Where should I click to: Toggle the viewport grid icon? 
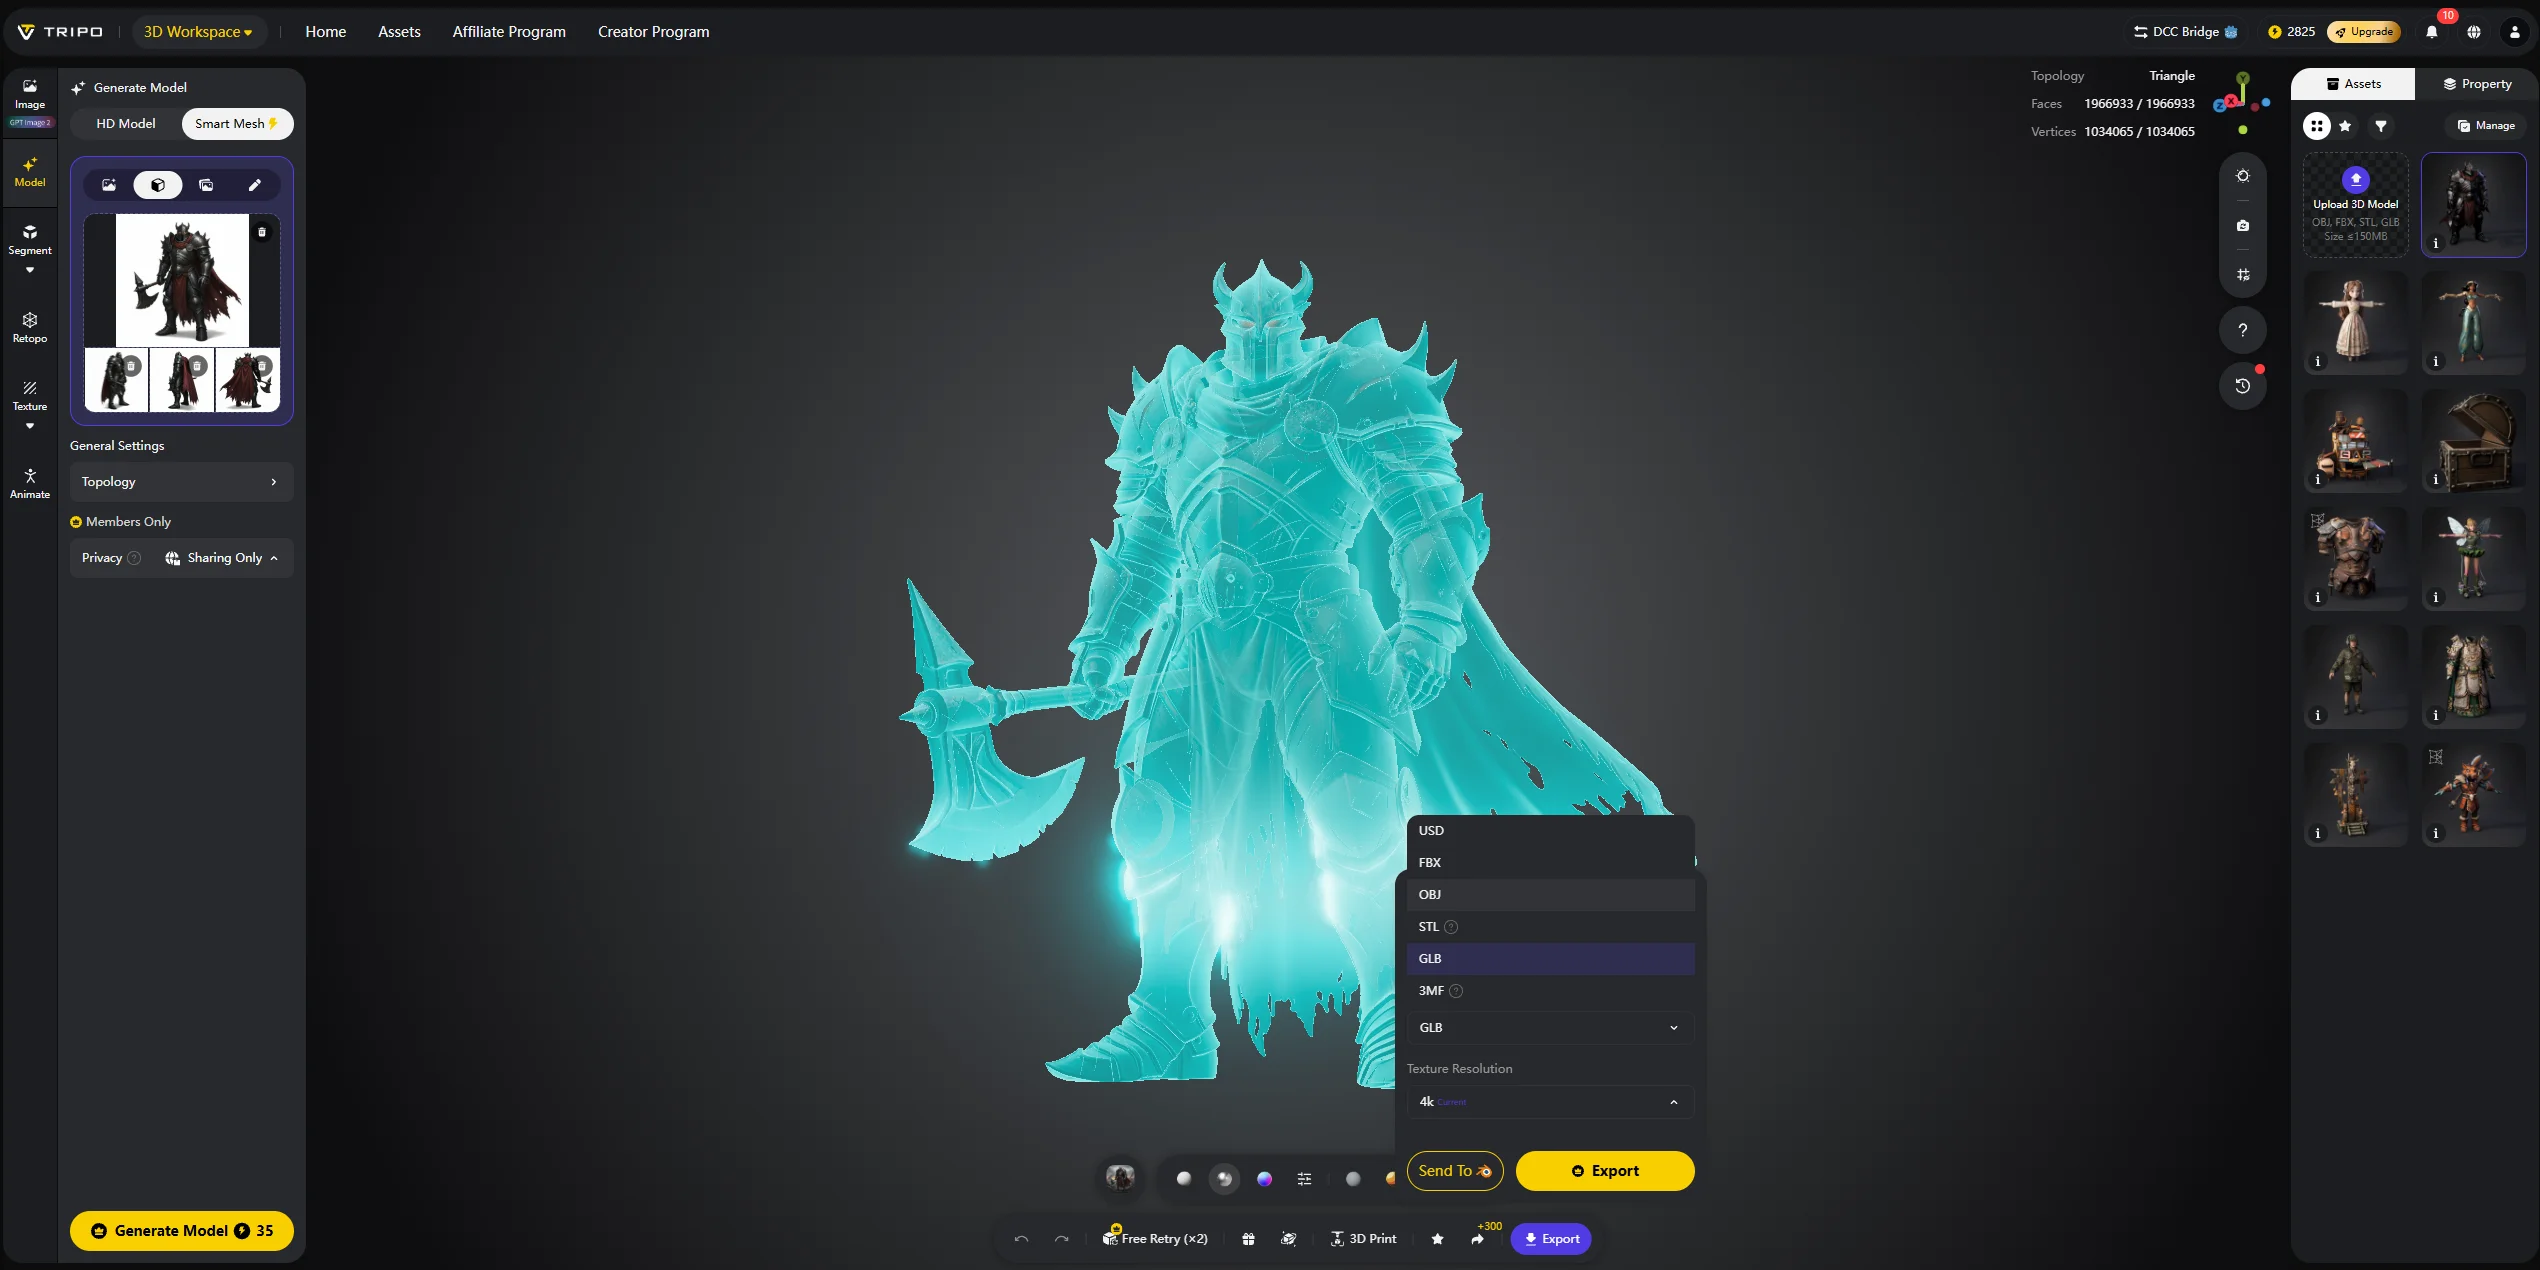point(2243,275)
